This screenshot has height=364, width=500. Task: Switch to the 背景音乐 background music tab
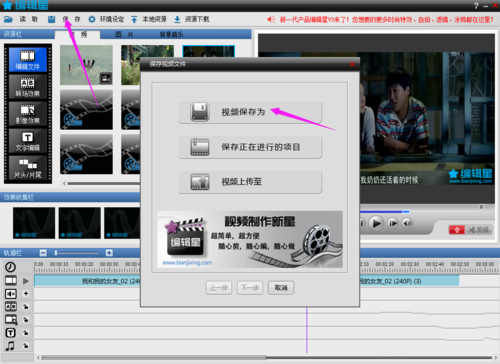pos(171,35)
